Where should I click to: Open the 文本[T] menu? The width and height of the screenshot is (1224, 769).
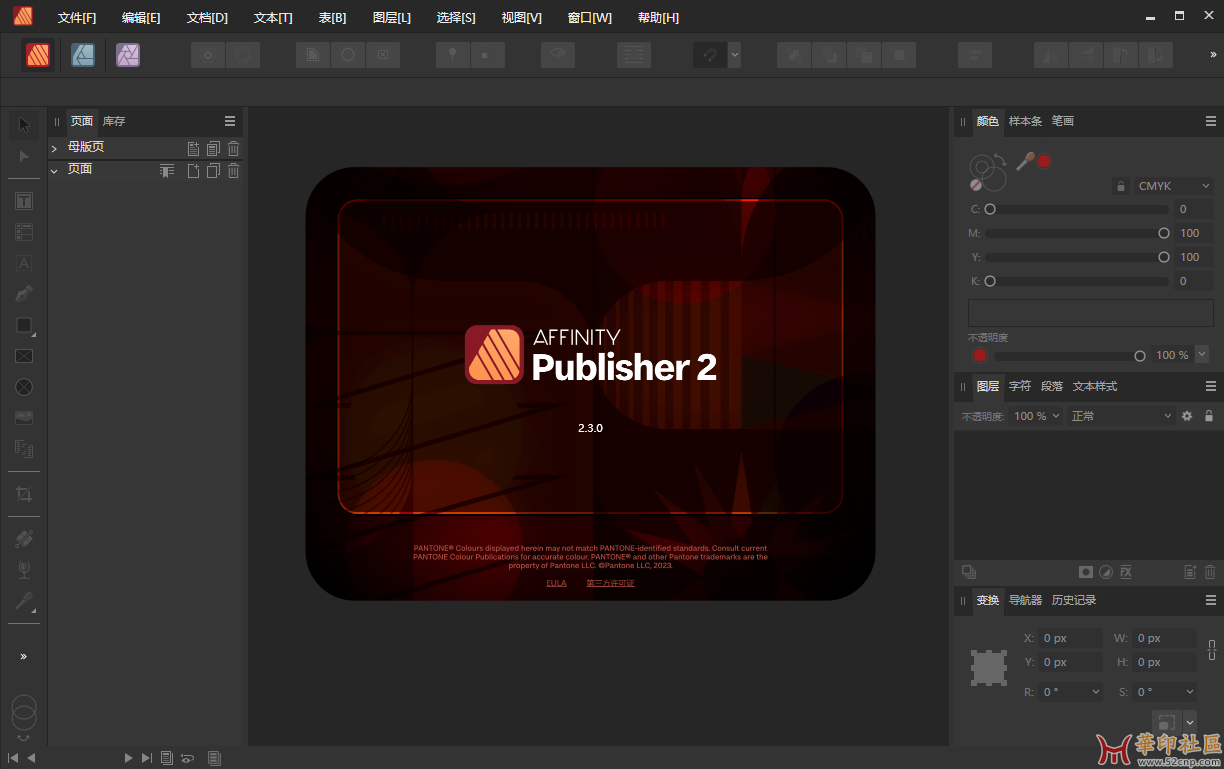(273, 18)
